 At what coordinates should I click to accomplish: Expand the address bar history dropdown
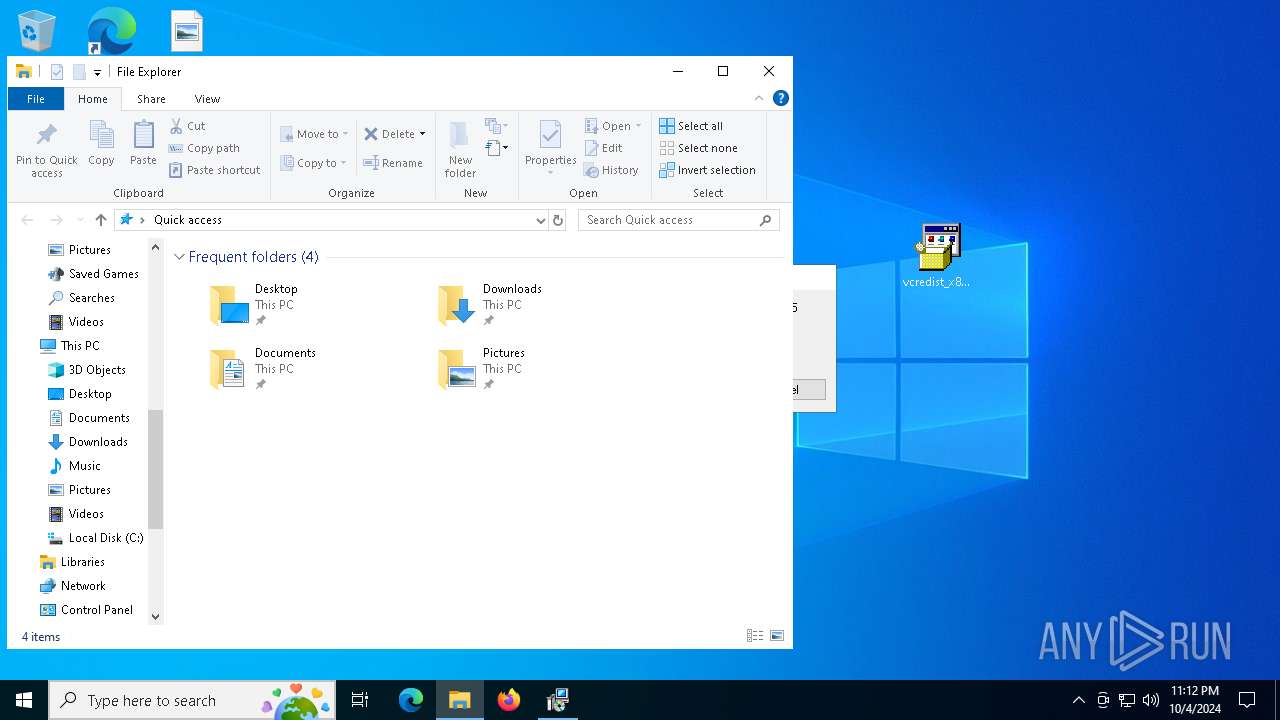[x=541, y=220]
